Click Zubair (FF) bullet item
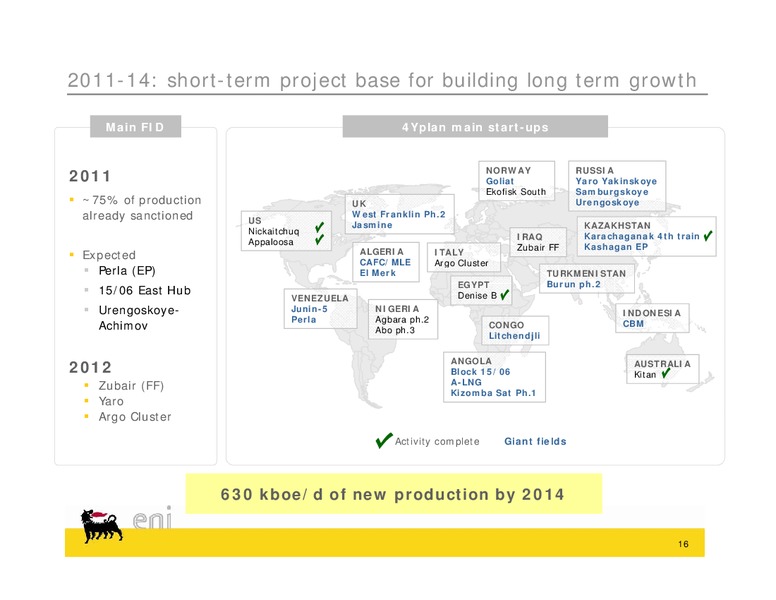Screen dimensions: 776x600 131,386
